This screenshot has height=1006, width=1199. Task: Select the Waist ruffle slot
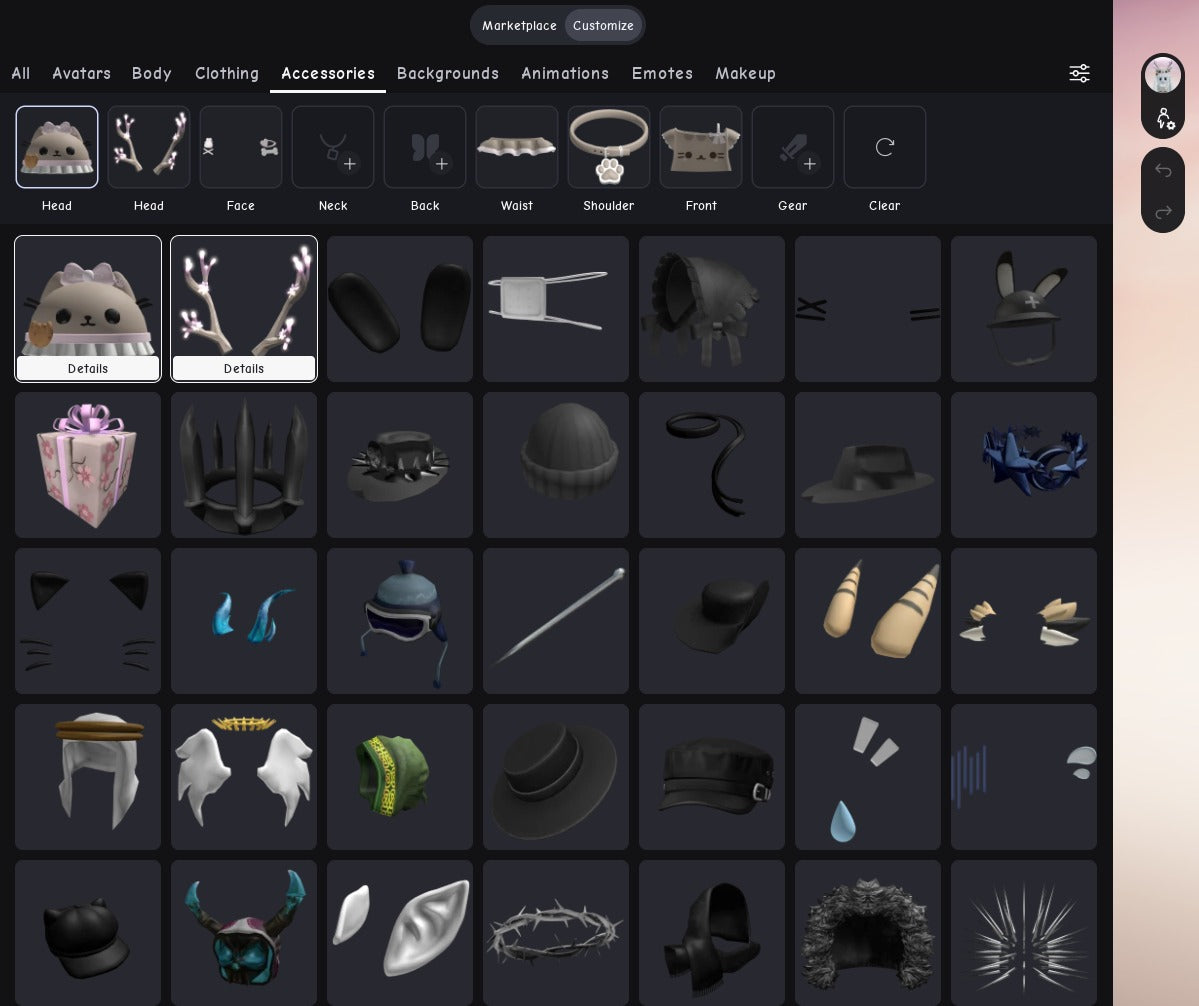(x=516, y=147)
